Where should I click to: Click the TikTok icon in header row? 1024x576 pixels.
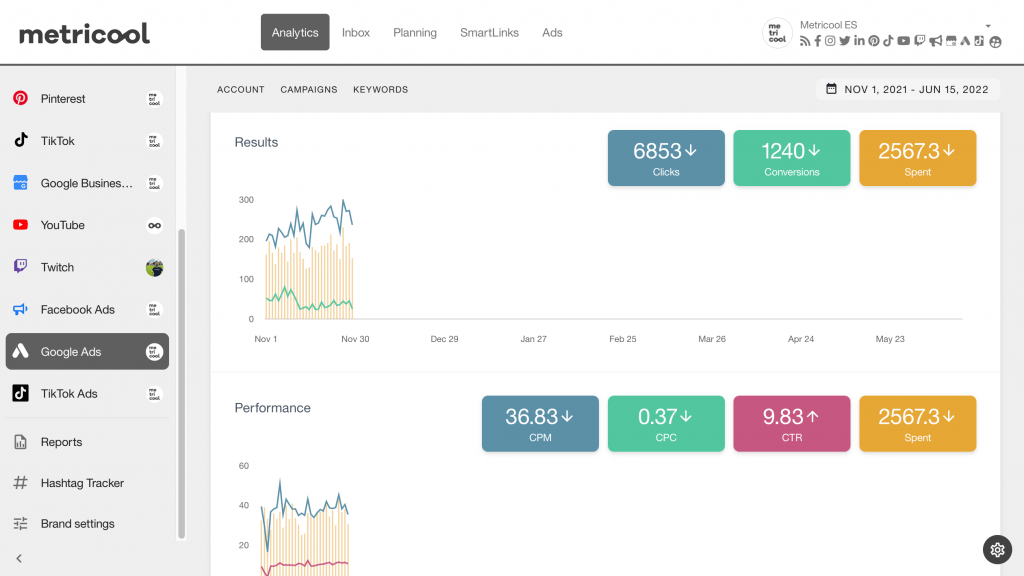coord(888,41)
